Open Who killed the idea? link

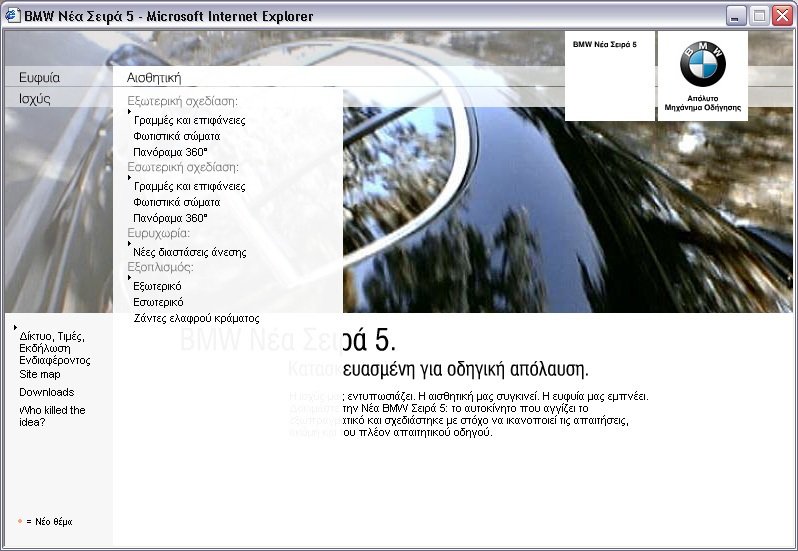(52, 416)
